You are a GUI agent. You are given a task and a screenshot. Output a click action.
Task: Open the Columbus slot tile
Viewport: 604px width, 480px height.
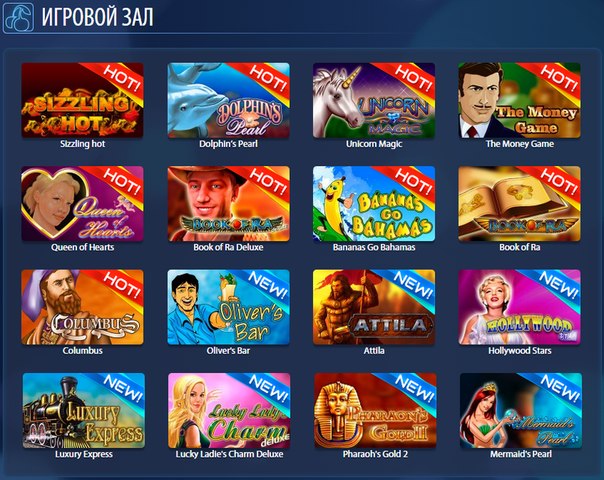82,307
